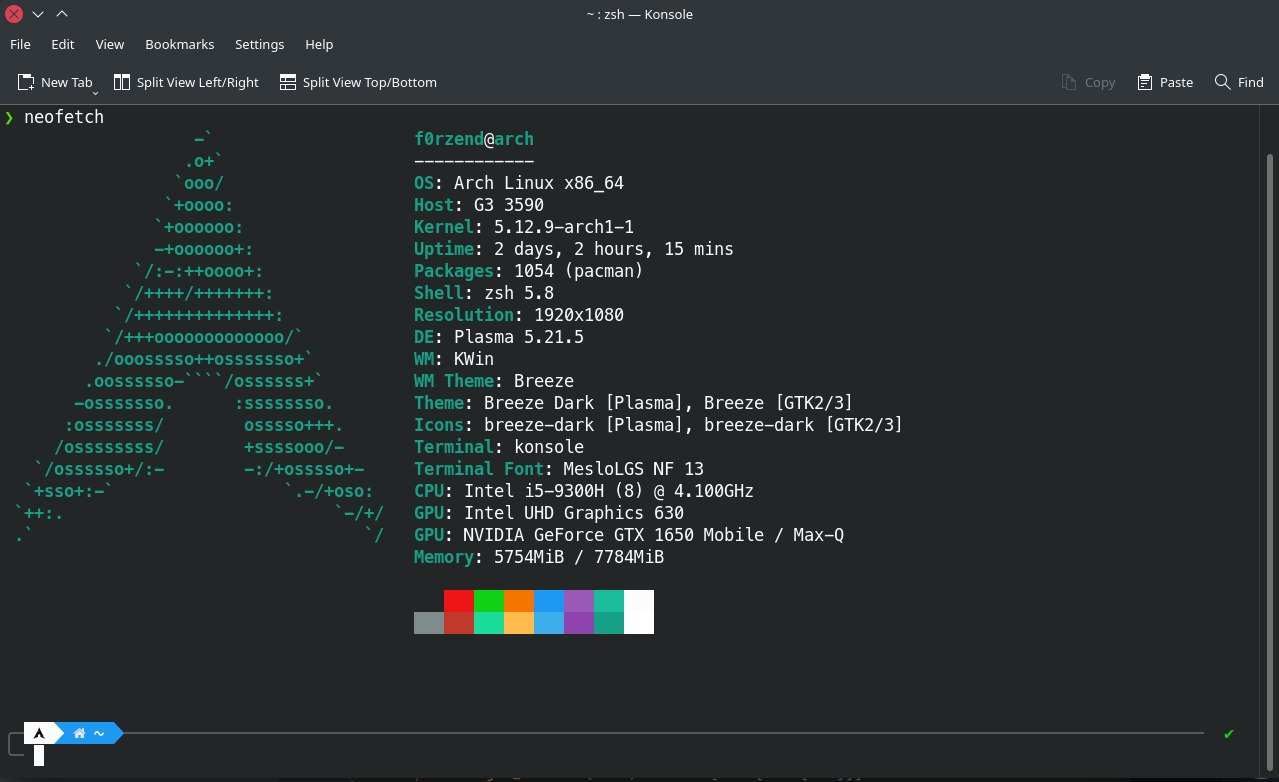Click the titlebar up chevron (maximize)
The height and width of the screenshot is (782, 1279).
pos(62,14)
